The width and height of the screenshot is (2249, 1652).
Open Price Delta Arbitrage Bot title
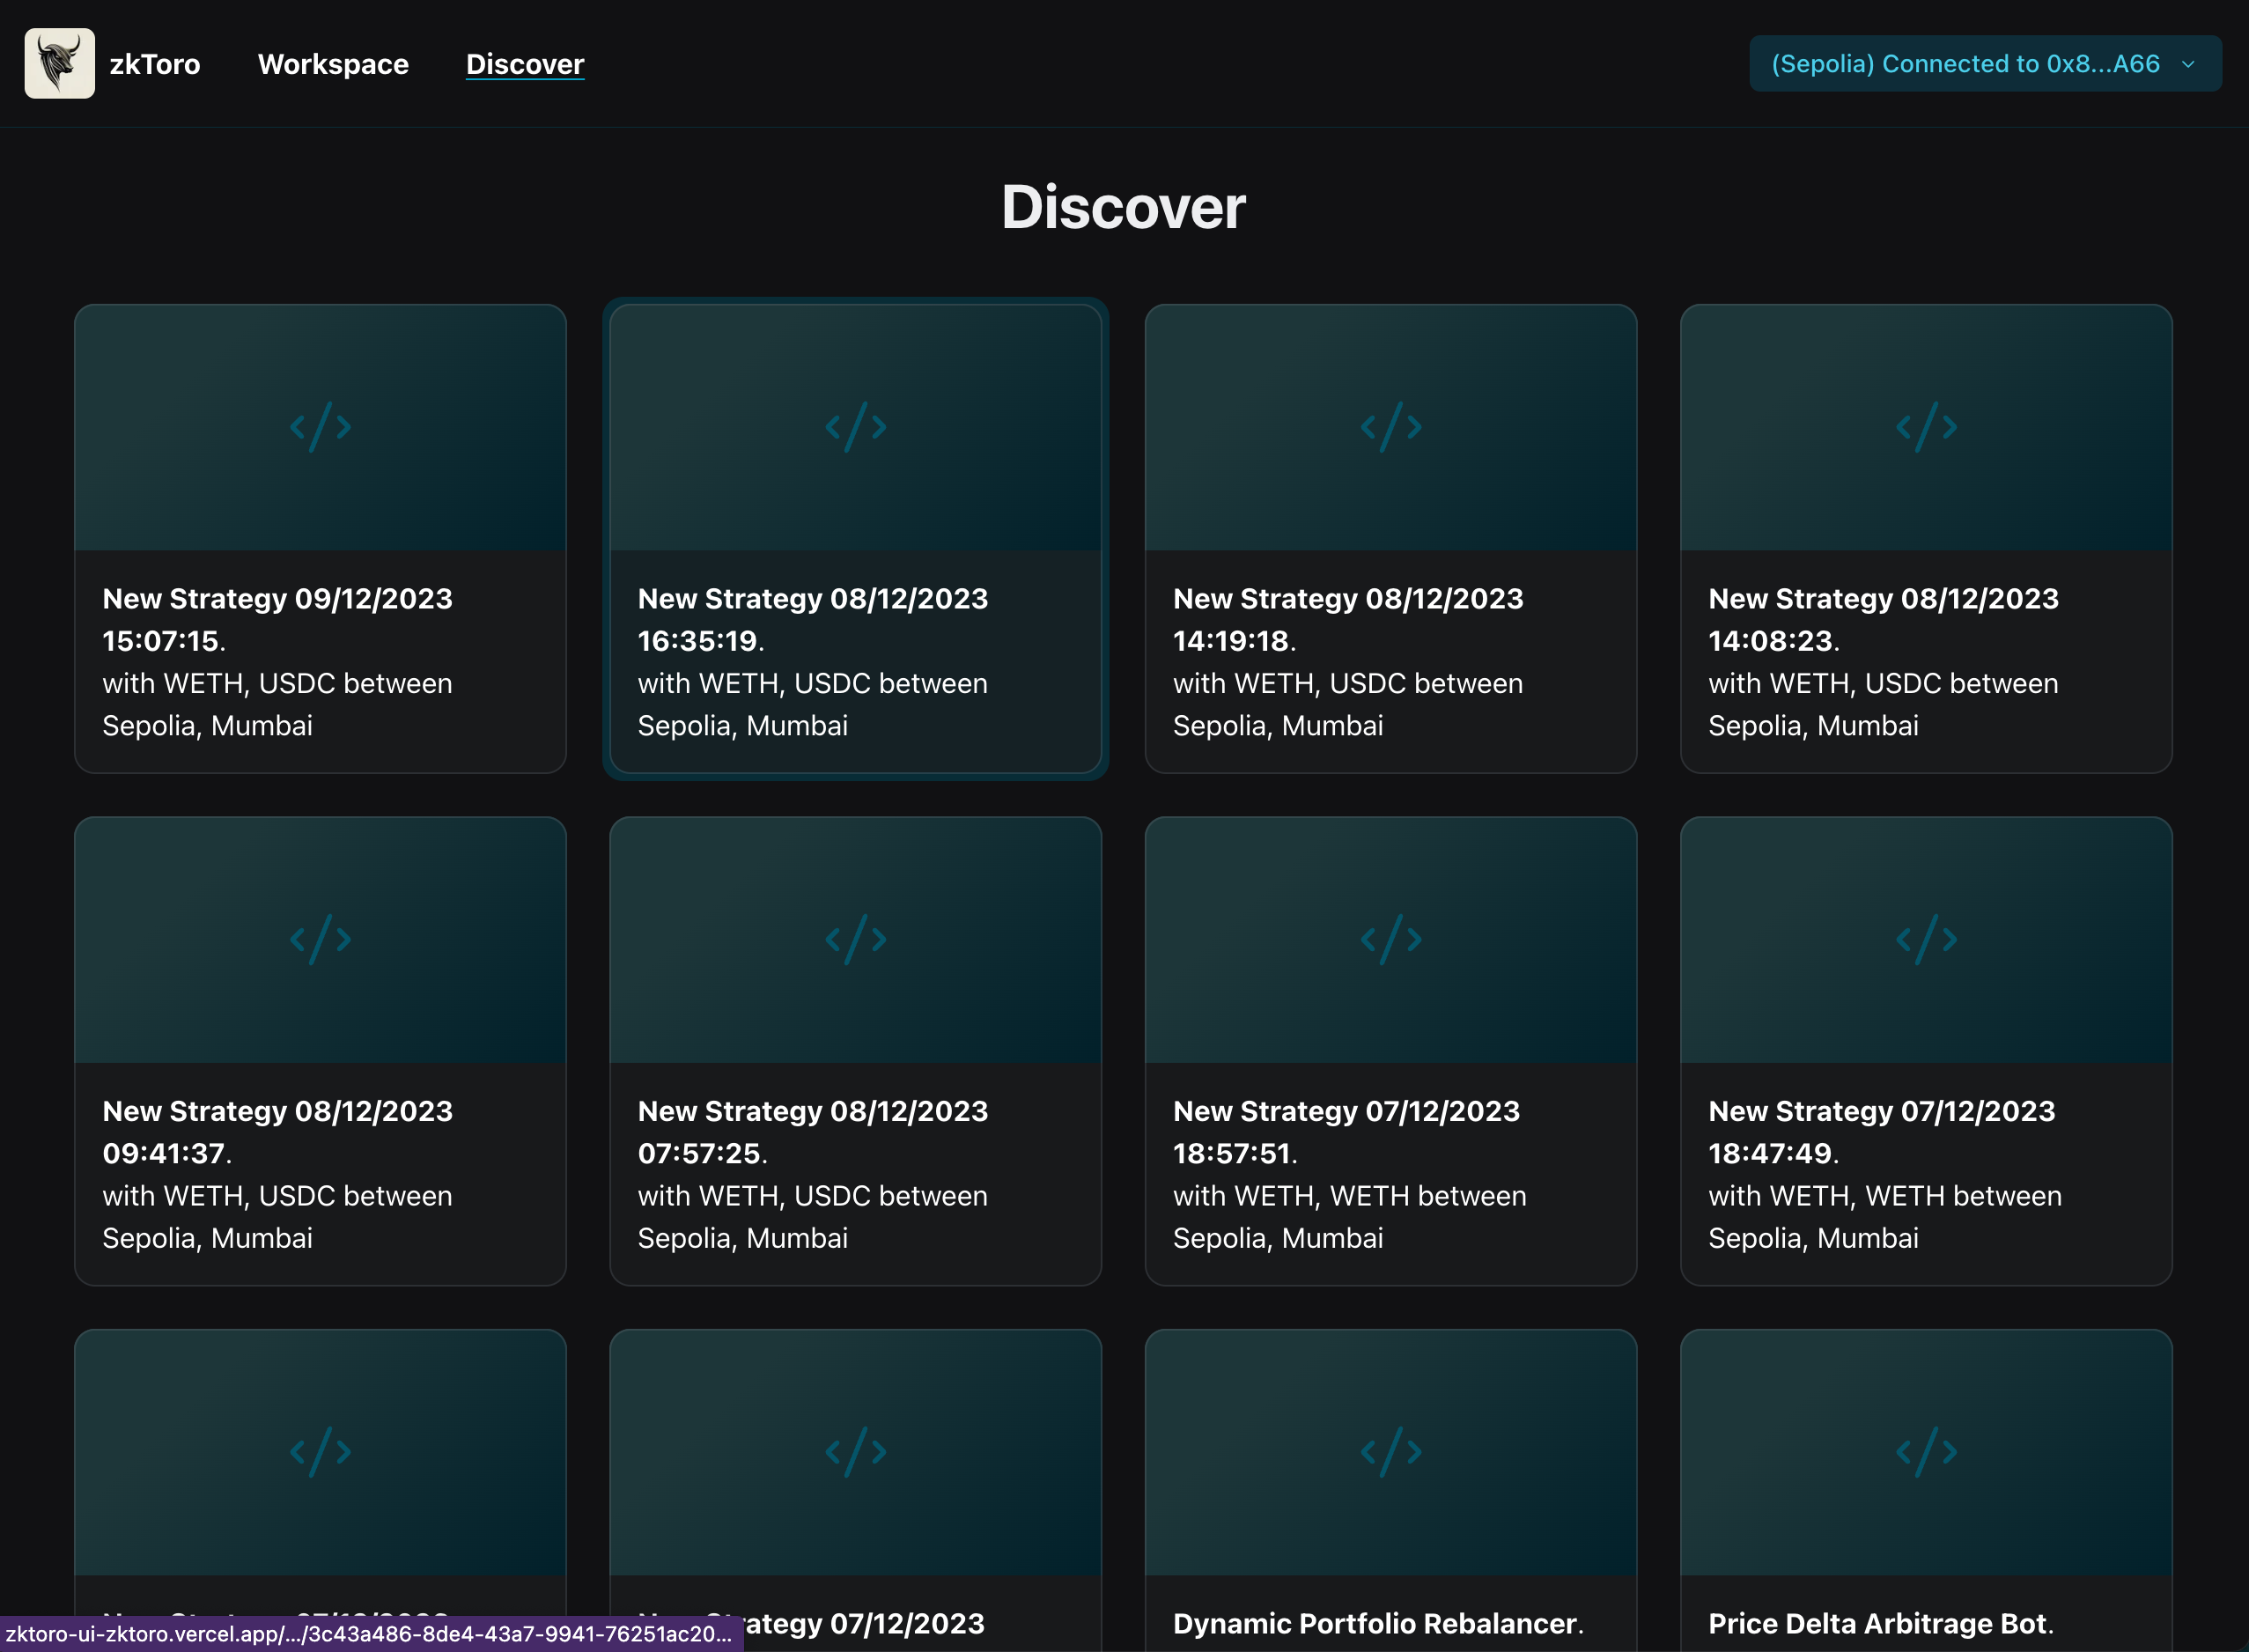(x=1877, y=1623)
